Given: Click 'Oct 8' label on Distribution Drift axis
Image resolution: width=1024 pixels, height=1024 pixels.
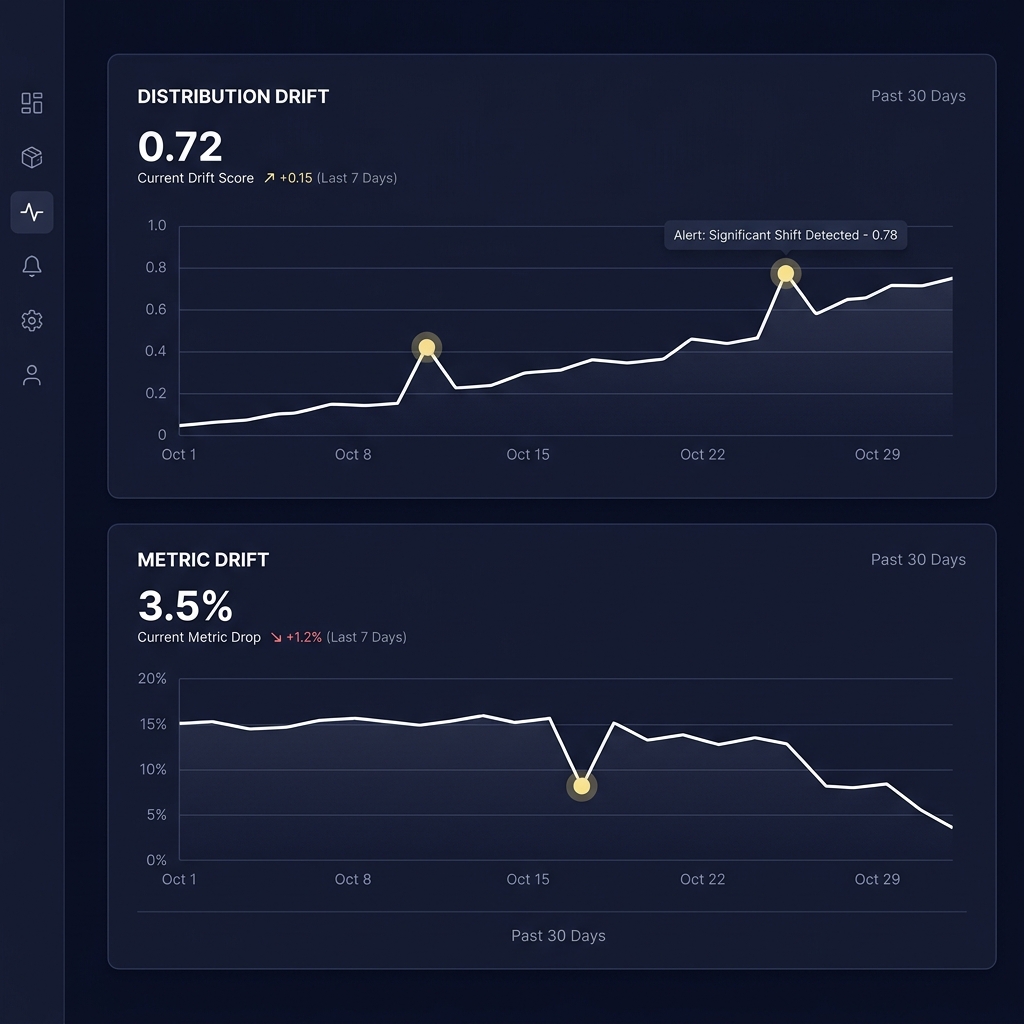Looking at the screenshot, I should pos(353,455).
